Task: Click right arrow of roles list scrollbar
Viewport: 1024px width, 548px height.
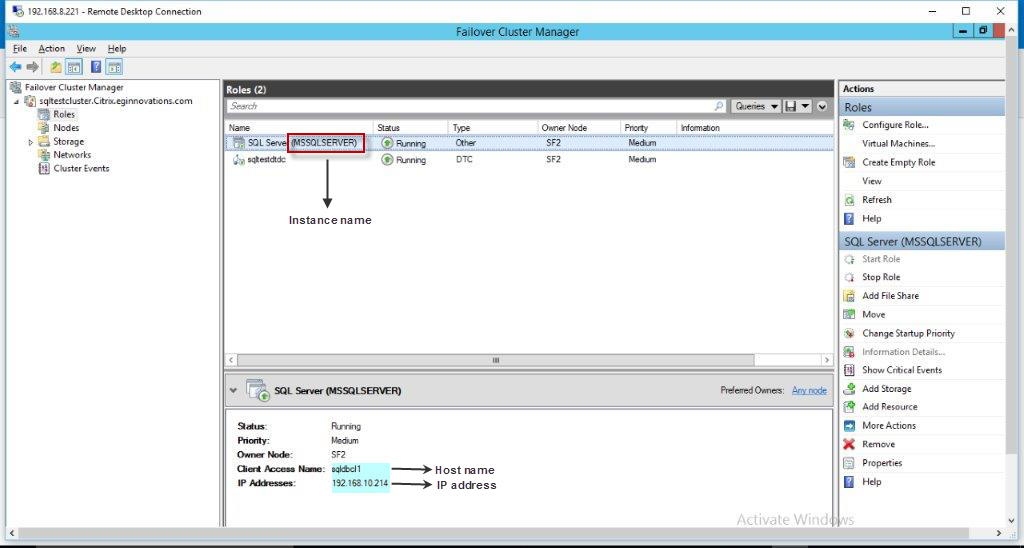Action: pyautogui.click(x=827, y=360)
